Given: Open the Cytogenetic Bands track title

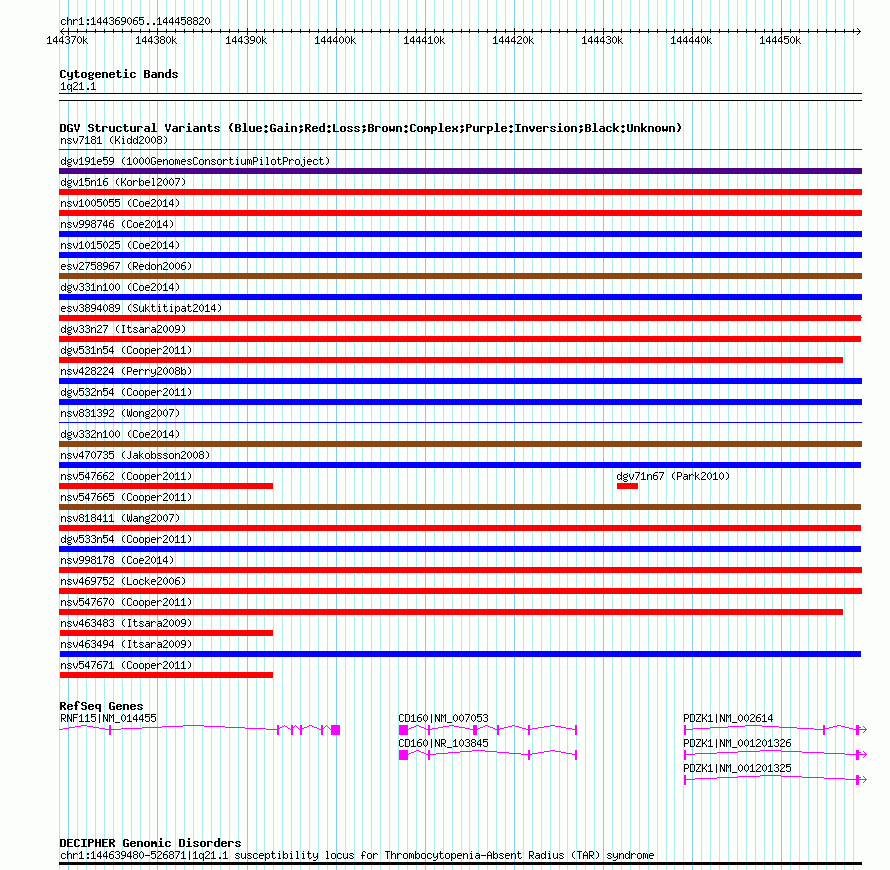Looking at the screenshot, I should coord(119,74).
